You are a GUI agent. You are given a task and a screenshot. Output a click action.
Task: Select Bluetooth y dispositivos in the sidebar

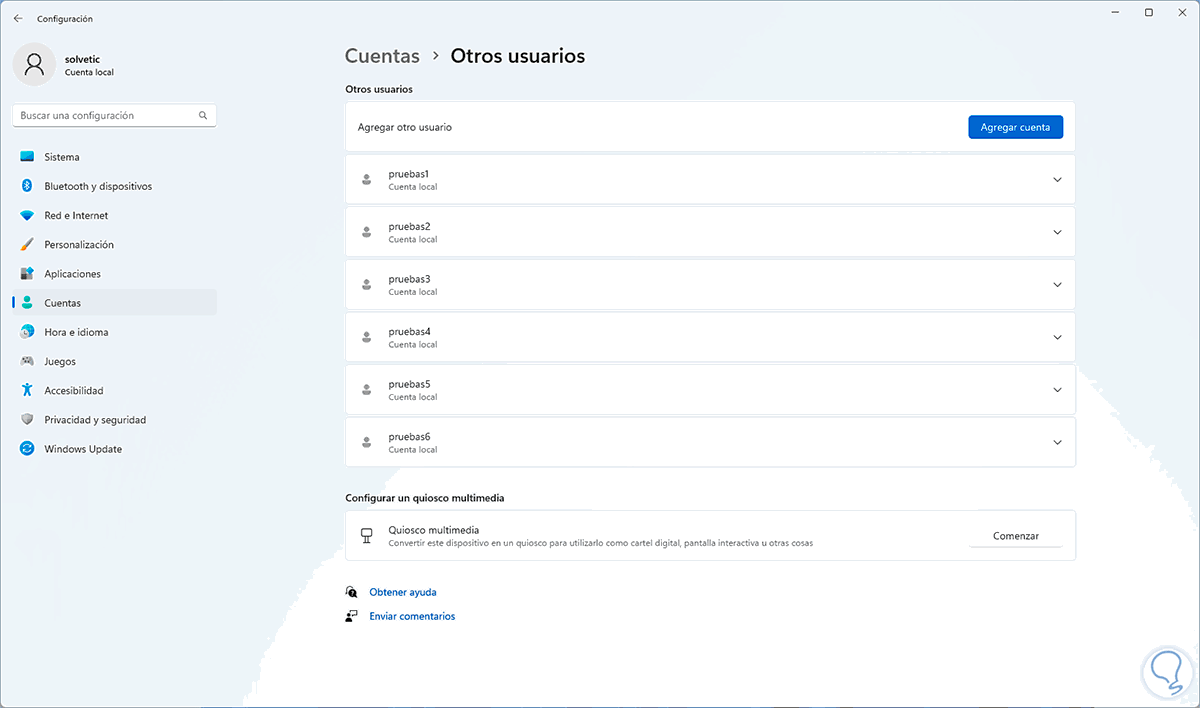coord(97,186)
